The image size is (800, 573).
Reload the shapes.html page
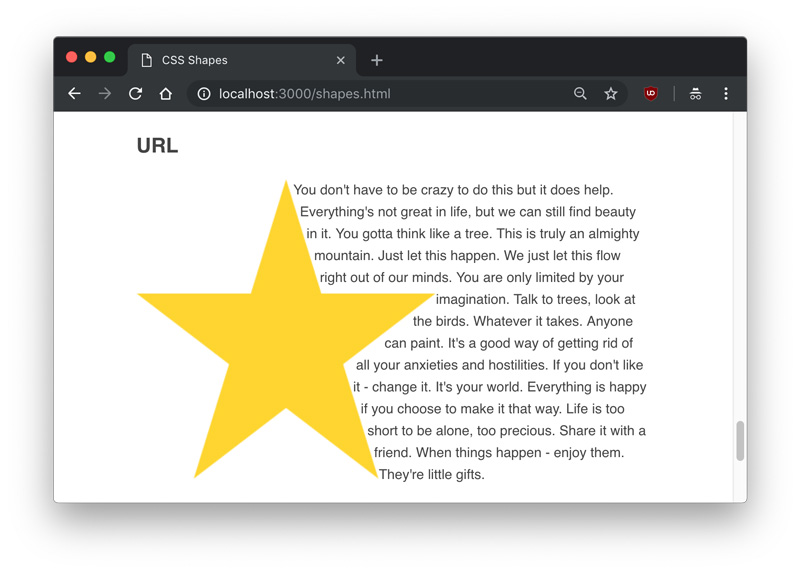[136, 94]
